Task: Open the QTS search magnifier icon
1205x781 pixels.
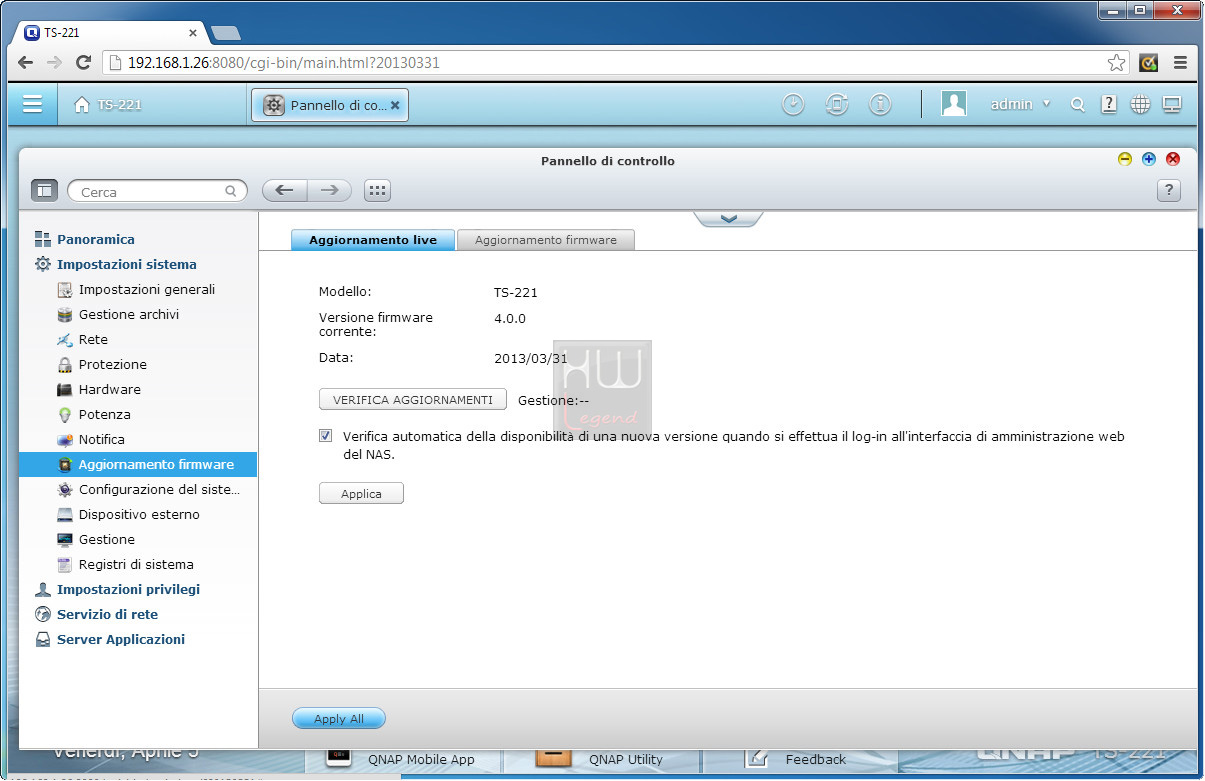Action: 1077,104
